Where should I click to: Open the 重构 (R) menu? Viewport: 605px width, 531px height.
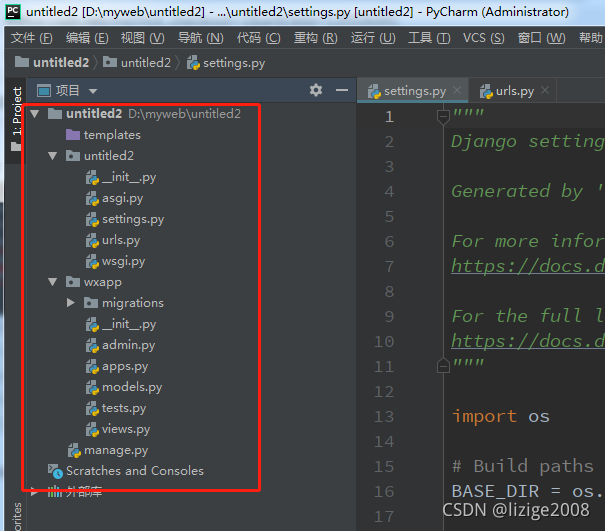316,38
